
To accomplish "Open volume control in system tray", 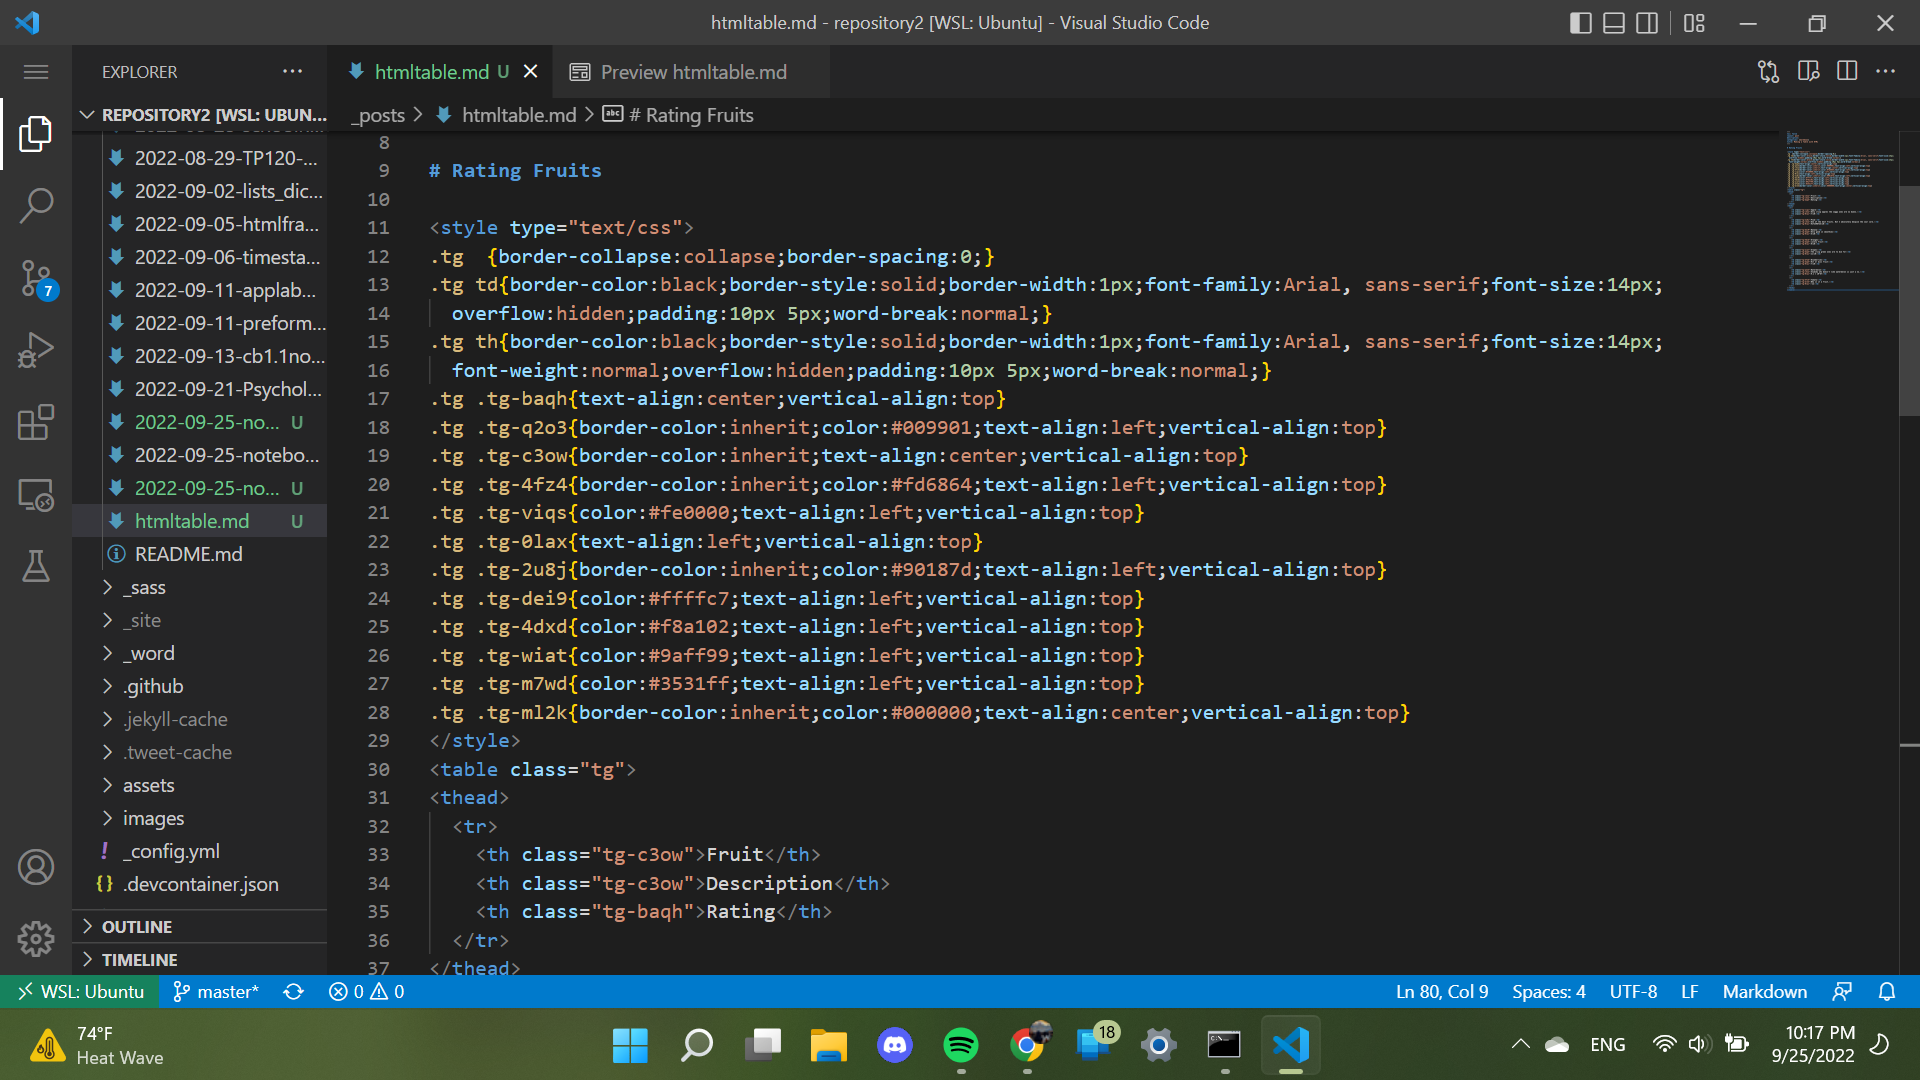I will [x=1699, y=1044].
